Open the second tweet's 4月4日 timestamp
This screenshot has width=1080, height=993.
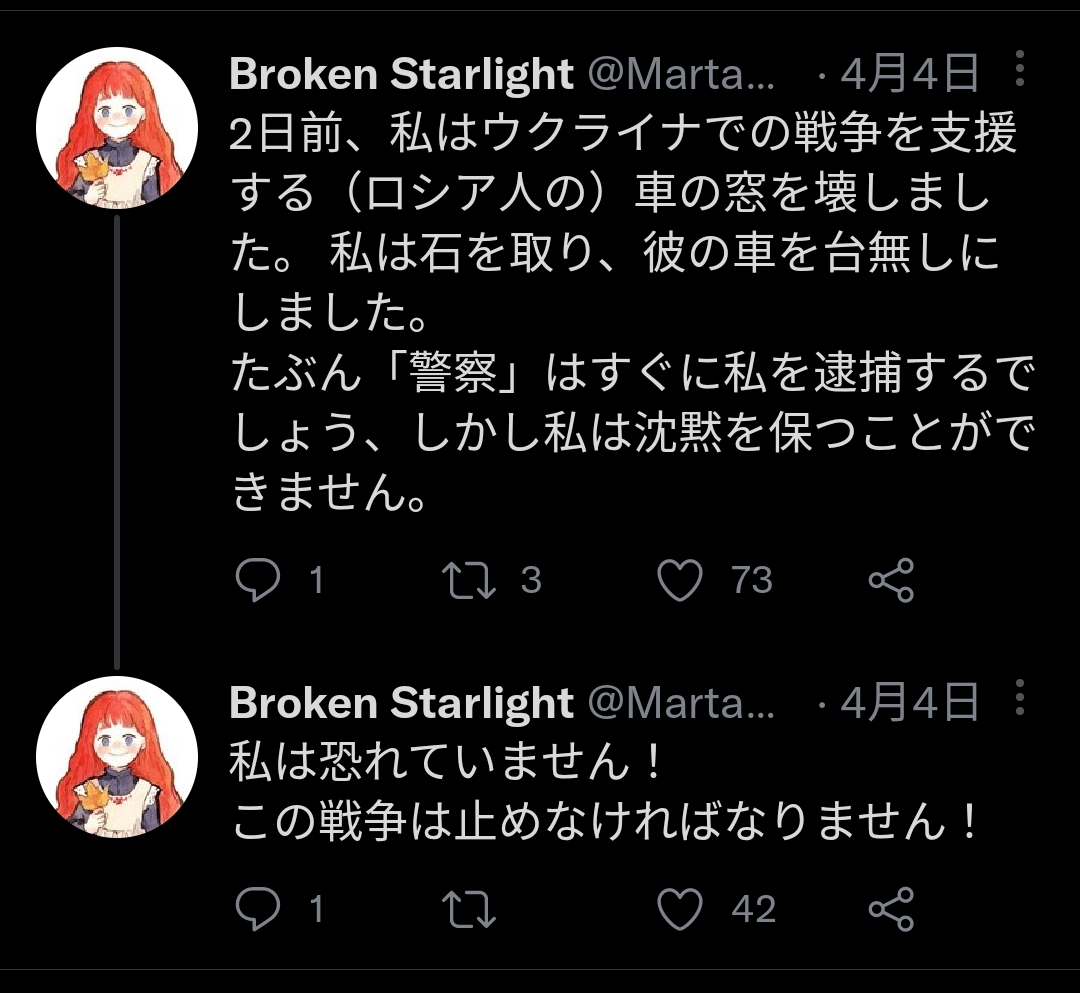908,703
